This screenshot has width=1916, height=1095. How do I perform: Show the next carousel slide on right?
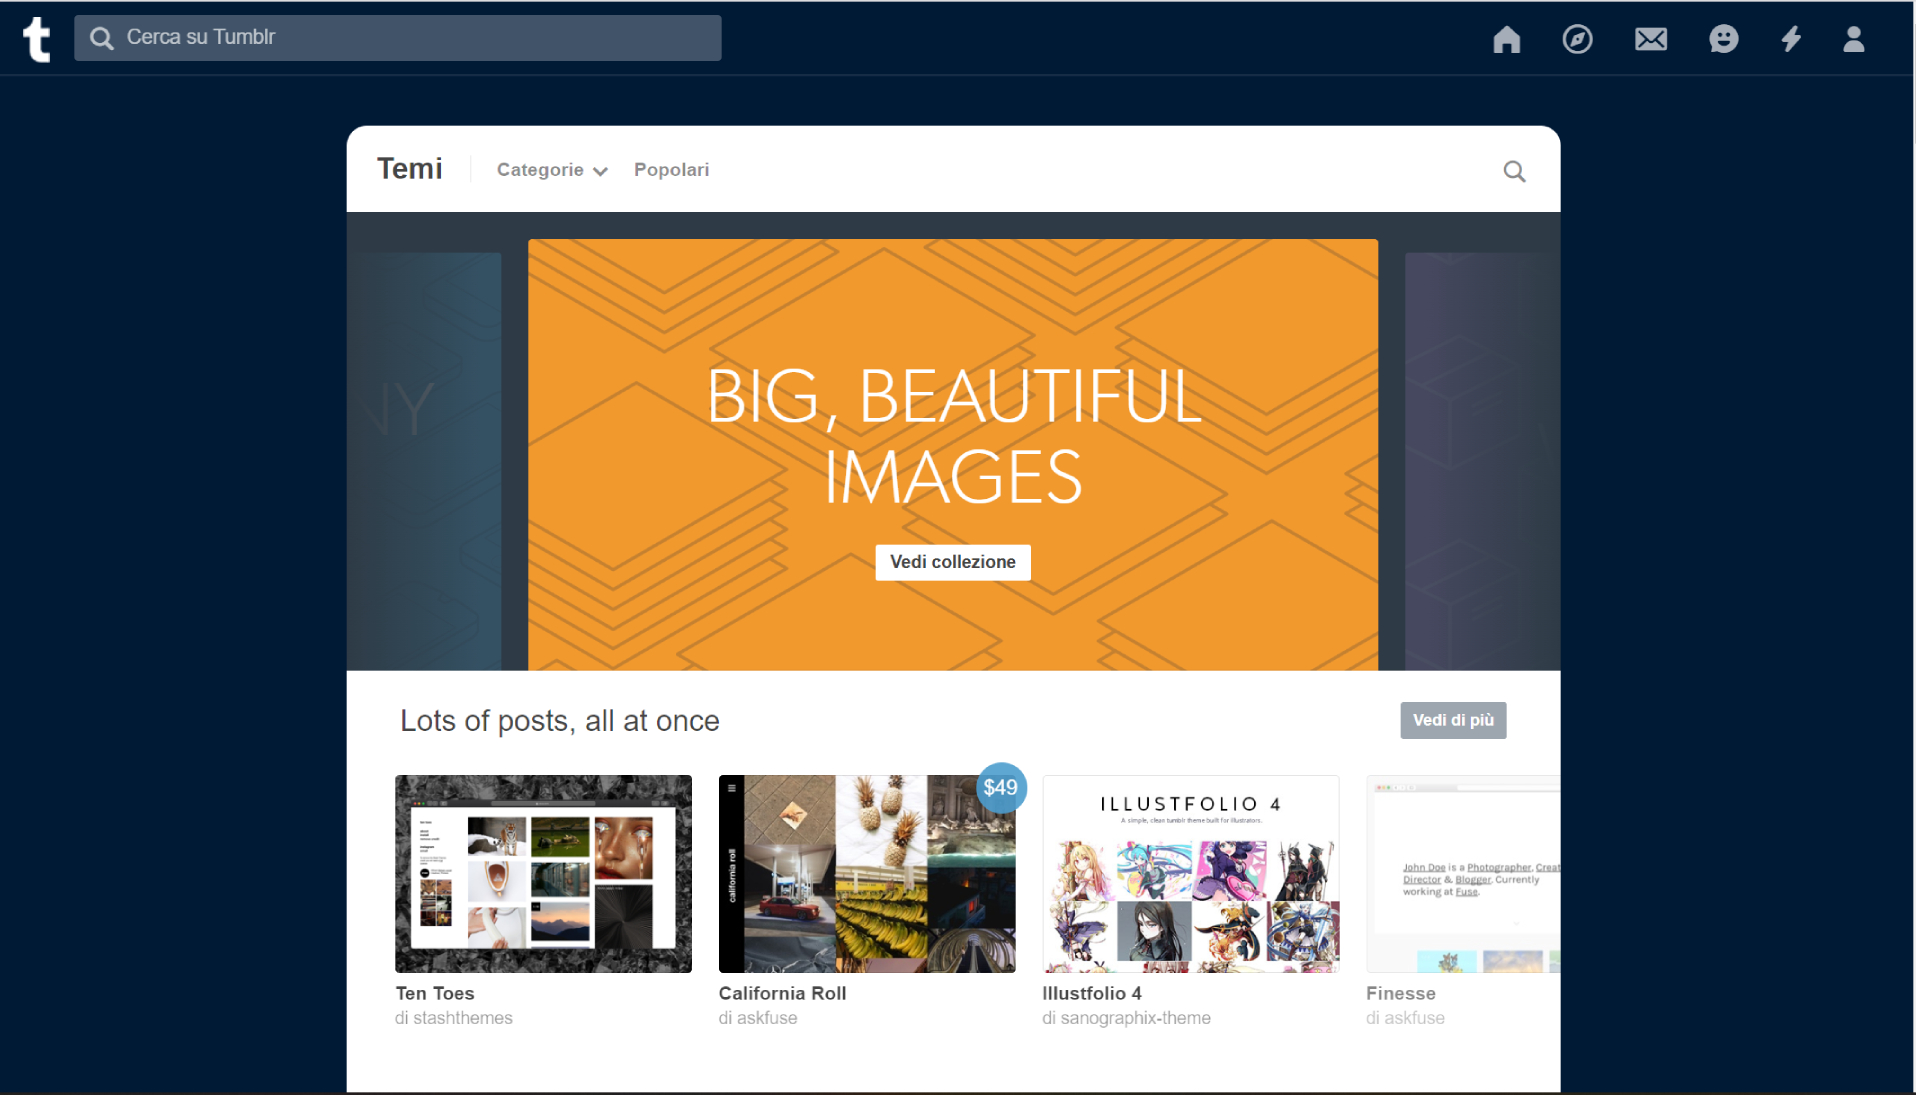point(1480,460)
